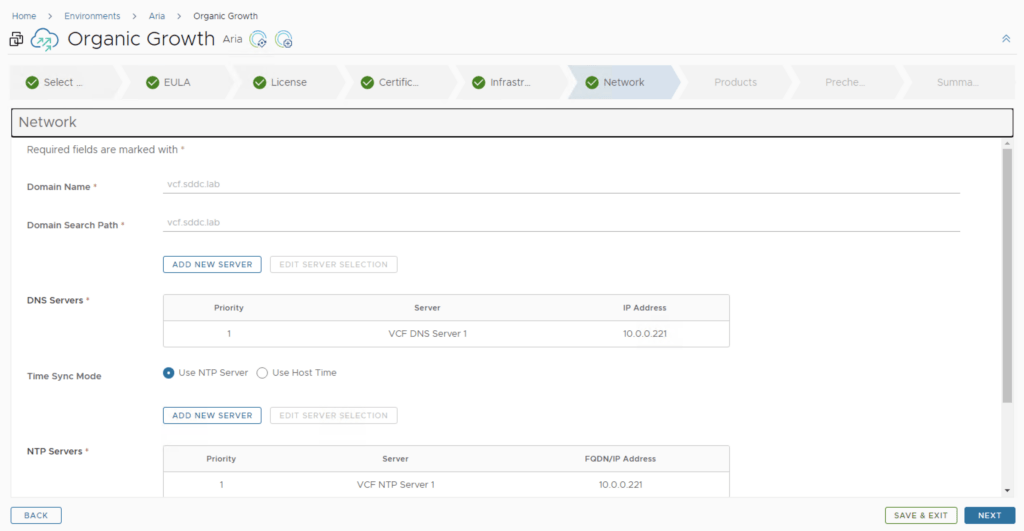The height and width of the screenshot is (531, 1024).
Task: Click the Domain Search Path input field
Action: pyautogui.click(x=560, y=222)
